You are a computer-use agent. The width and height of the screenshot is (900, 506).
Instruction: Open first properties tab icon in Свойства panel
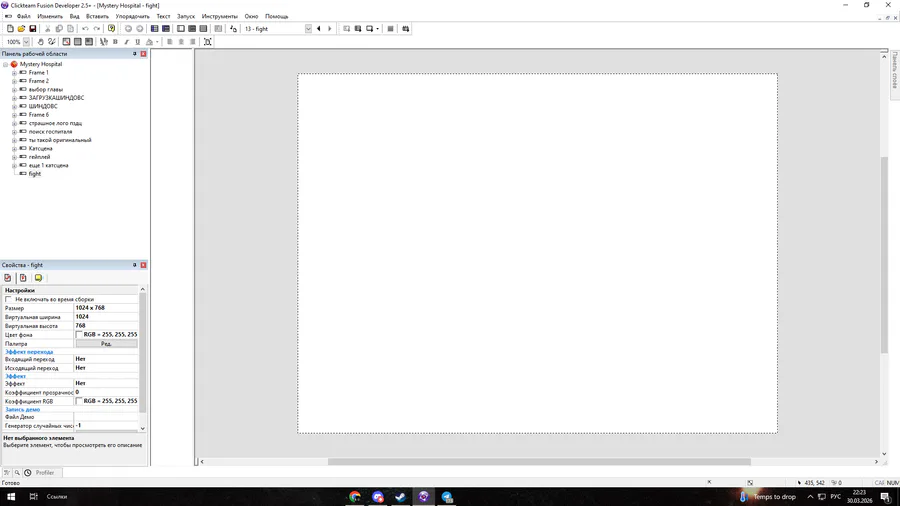click(x=7, y=278)
